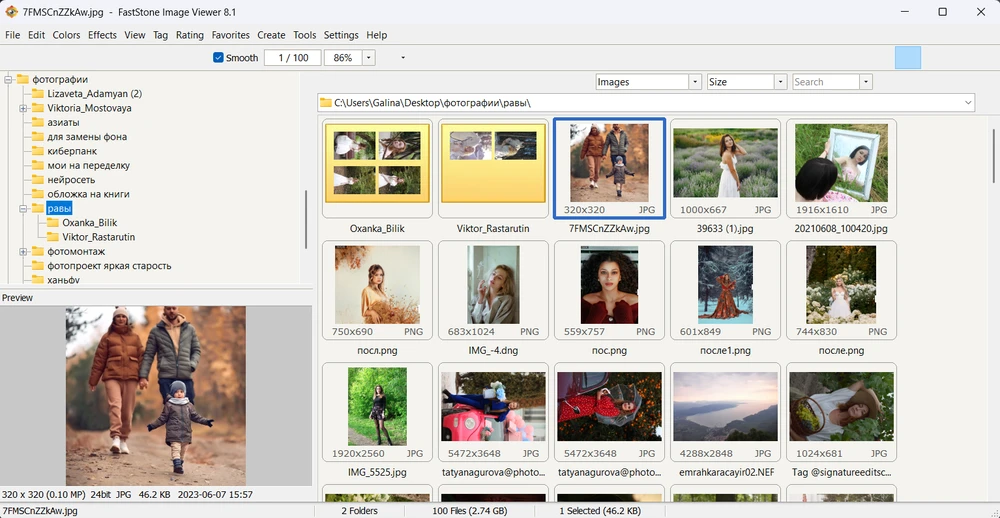
Task: Open the FastStone app icon in title bar
Action: click(x=11, y=12)
